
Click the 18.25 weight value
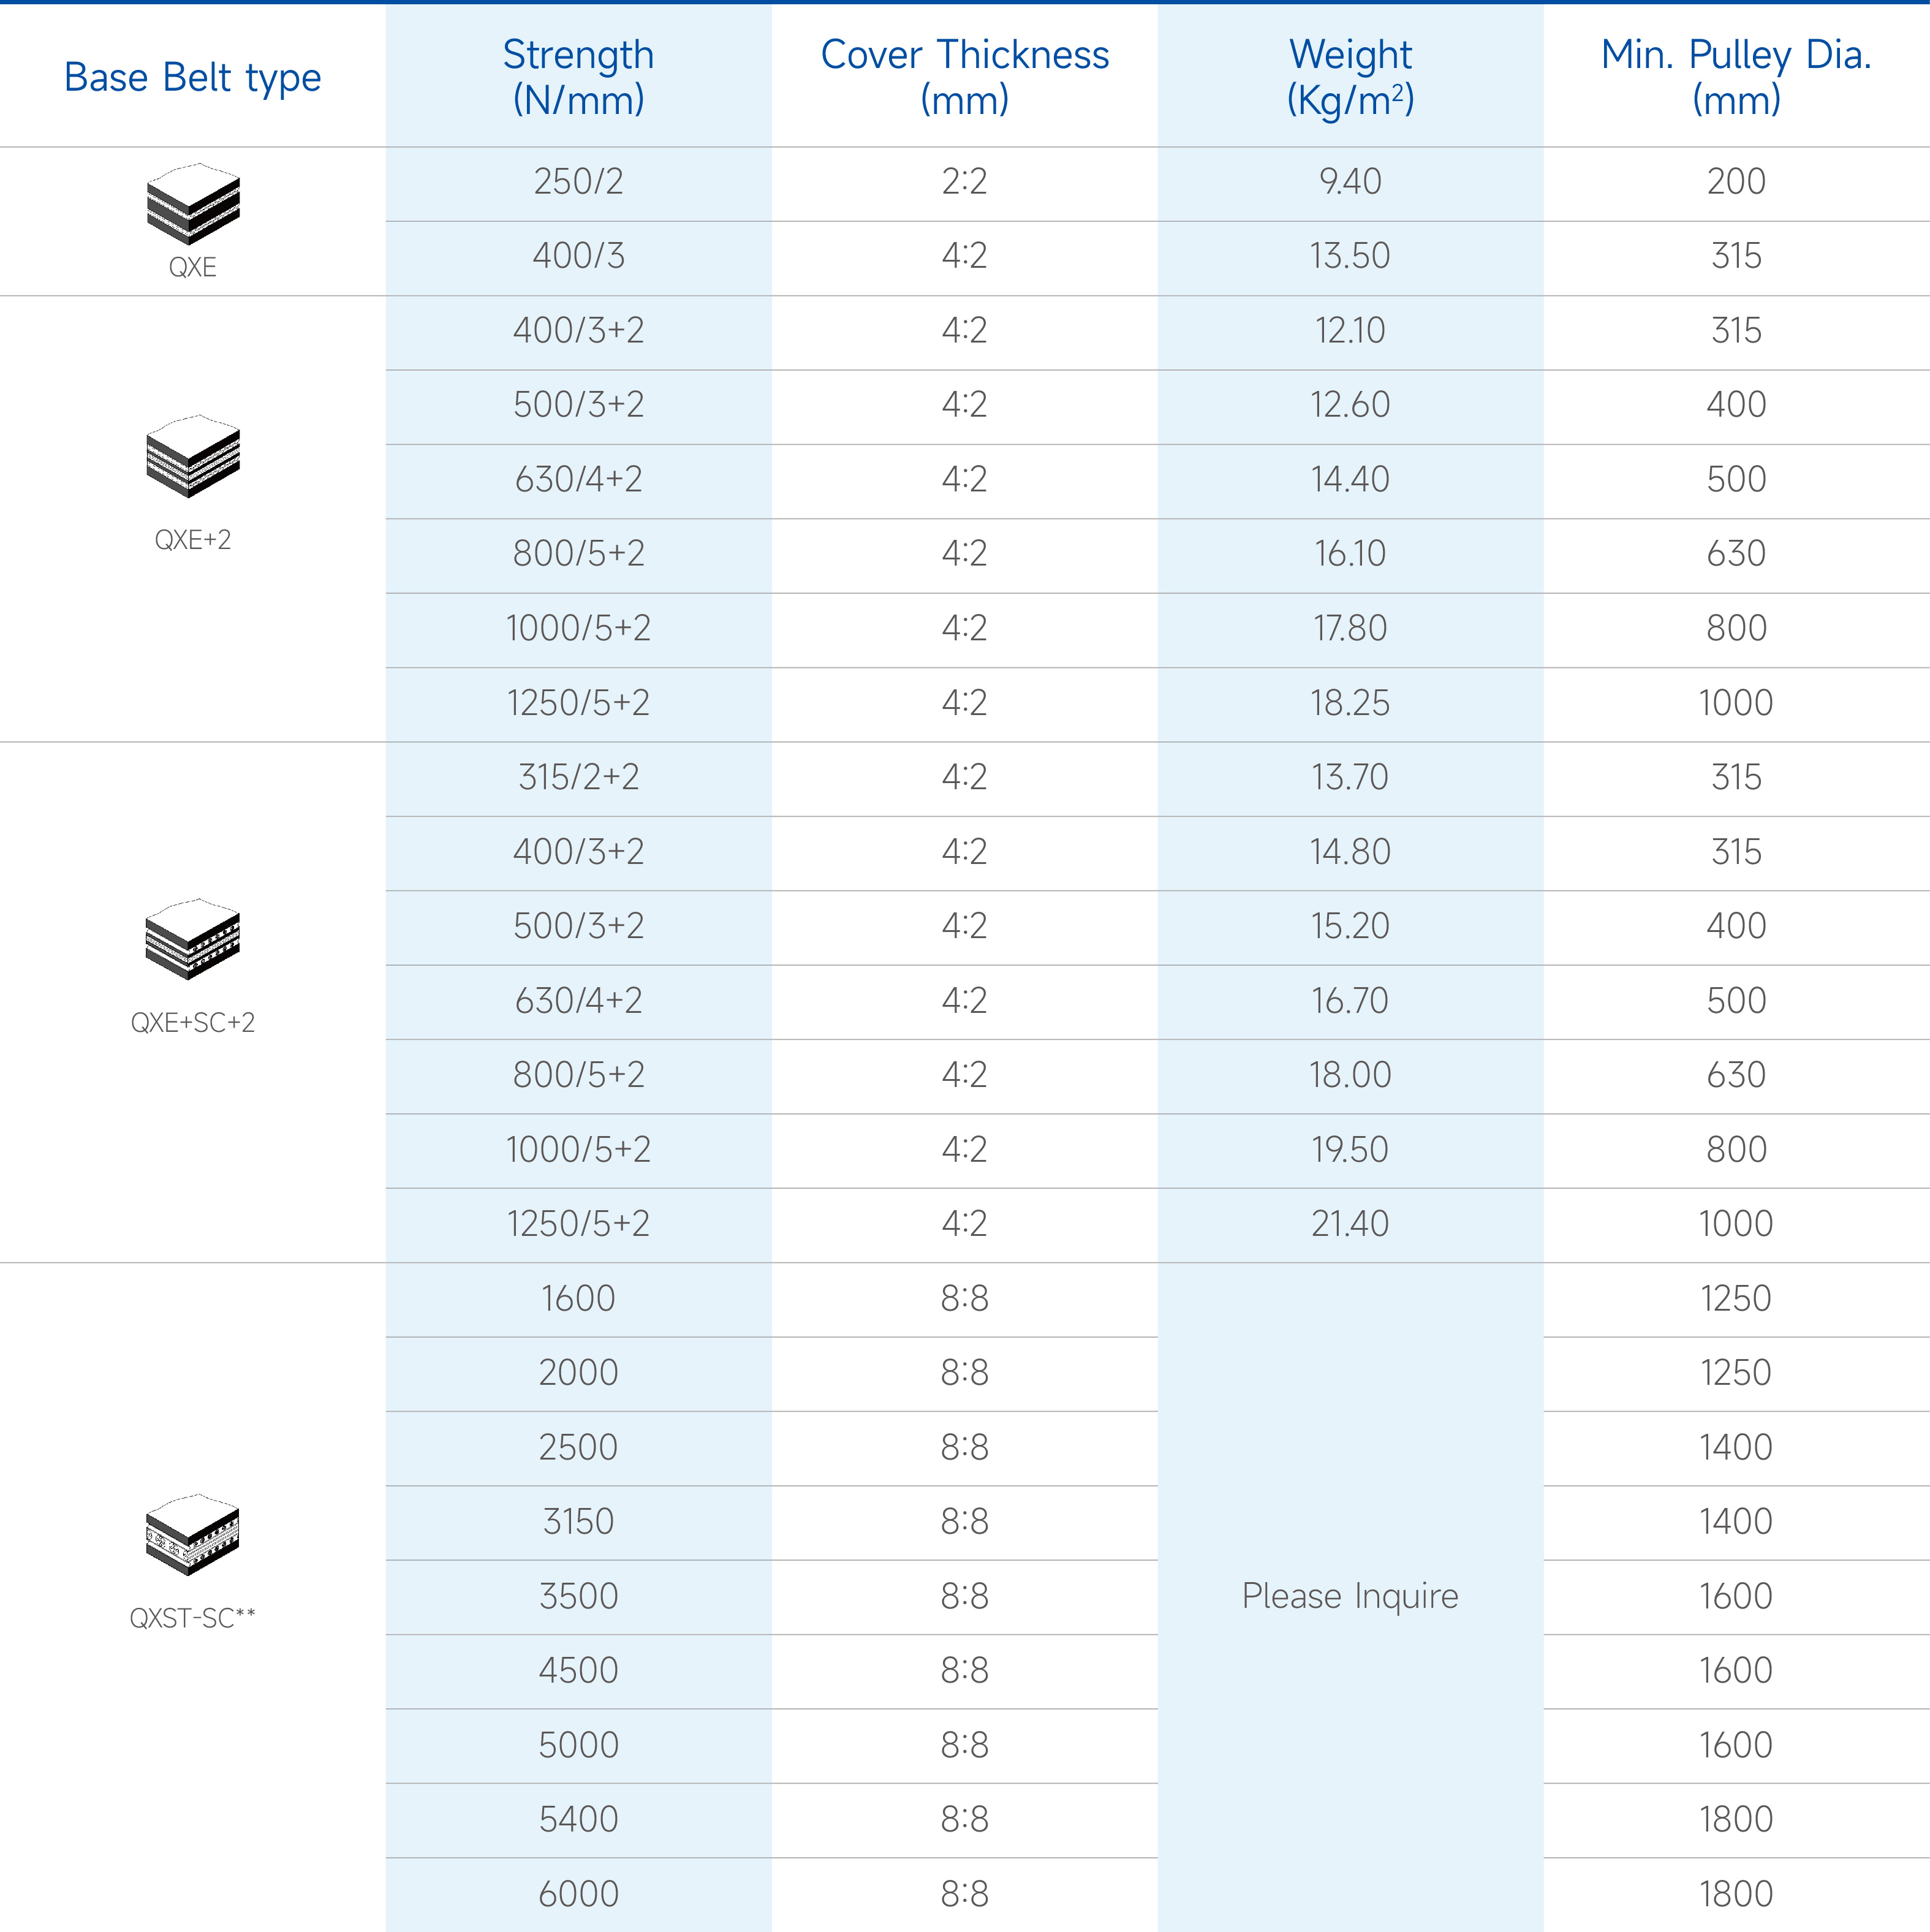tap(1350, 703)
